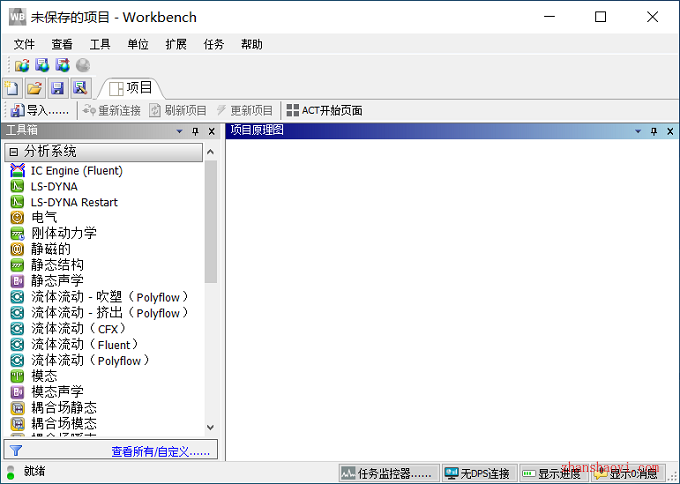Open the 文件 menu
The image size is (680, 484).
pyautogui.click(x=24, y=44)
